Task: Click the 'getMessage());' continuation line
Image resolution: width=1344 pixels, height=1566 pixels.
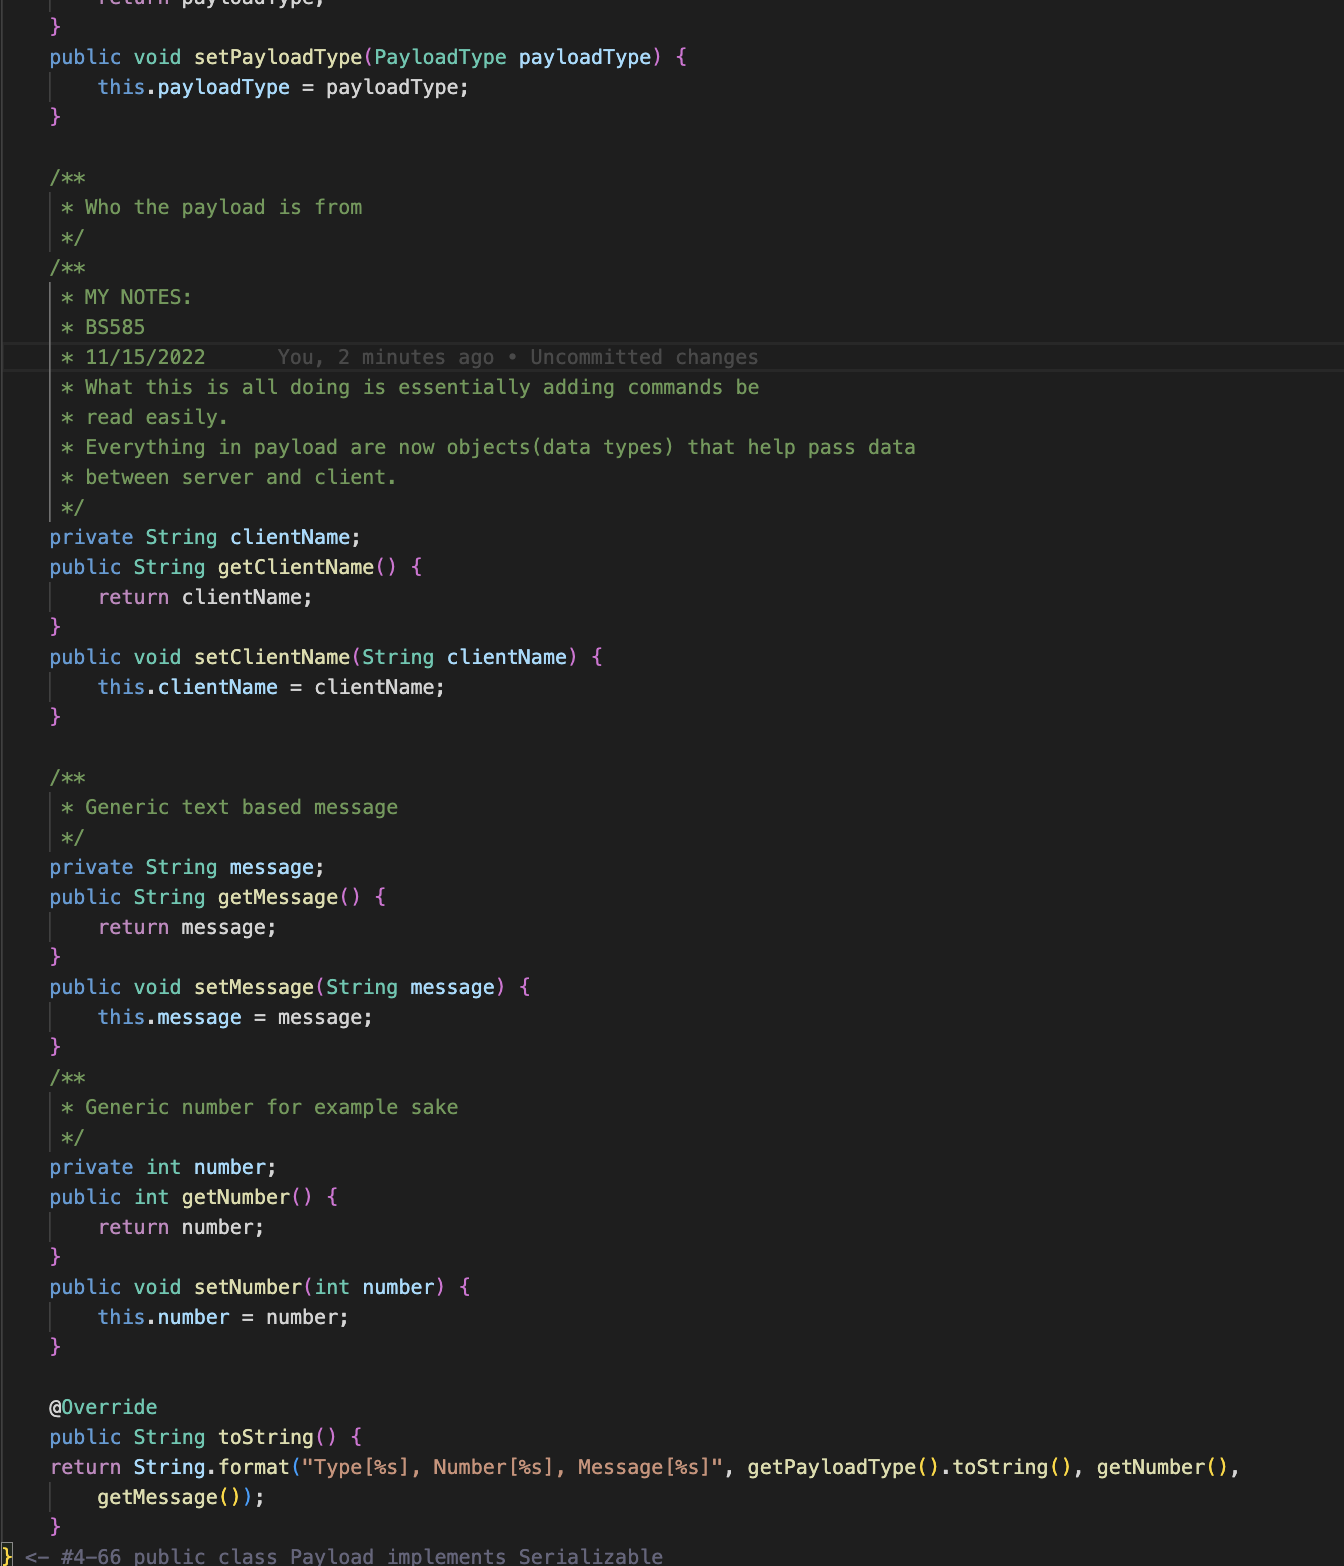Action: pyautogui.click(x=181, y=1497)
